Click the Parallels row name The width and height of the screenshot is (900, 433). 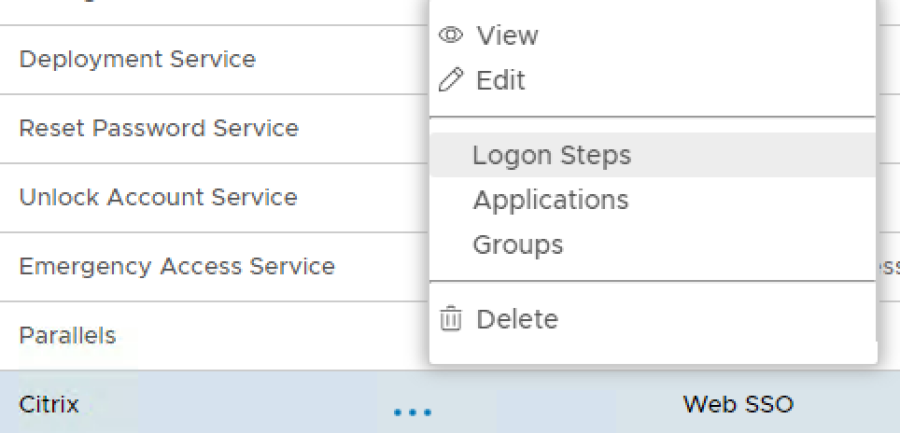(x=67, y=335)
